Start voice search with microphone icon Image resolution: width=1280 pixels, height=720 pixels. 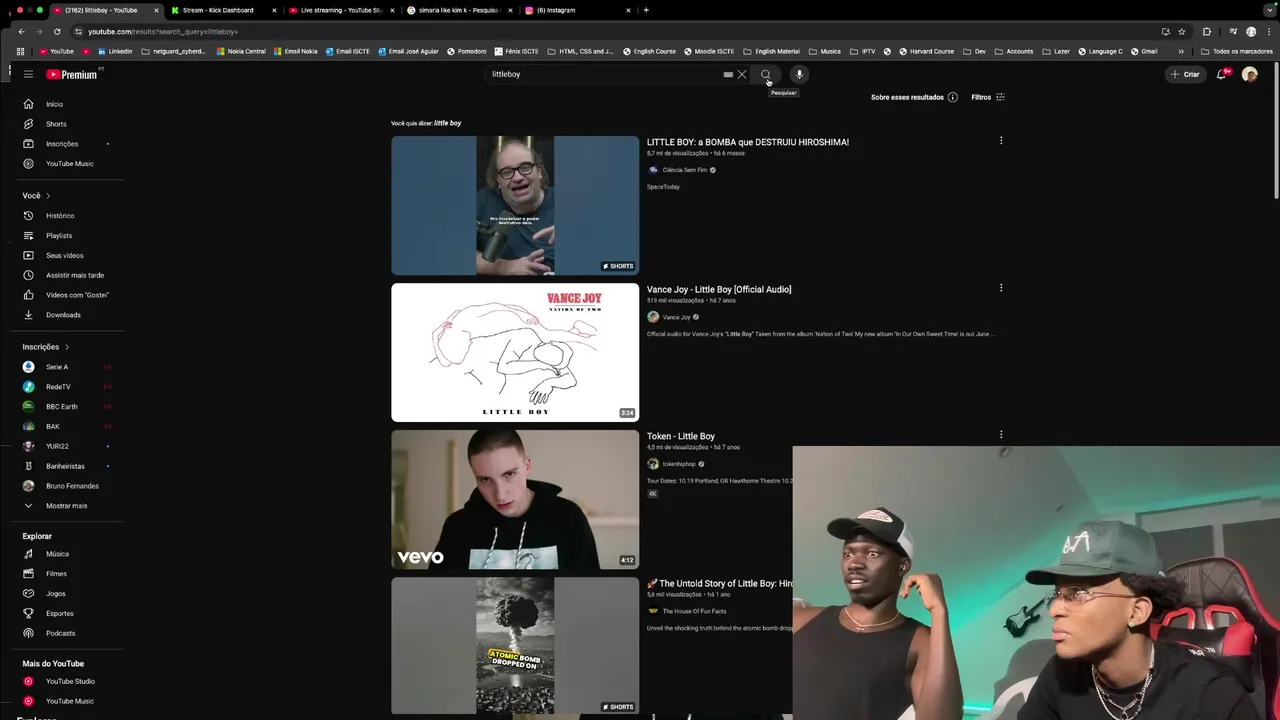tap(799, 74)
